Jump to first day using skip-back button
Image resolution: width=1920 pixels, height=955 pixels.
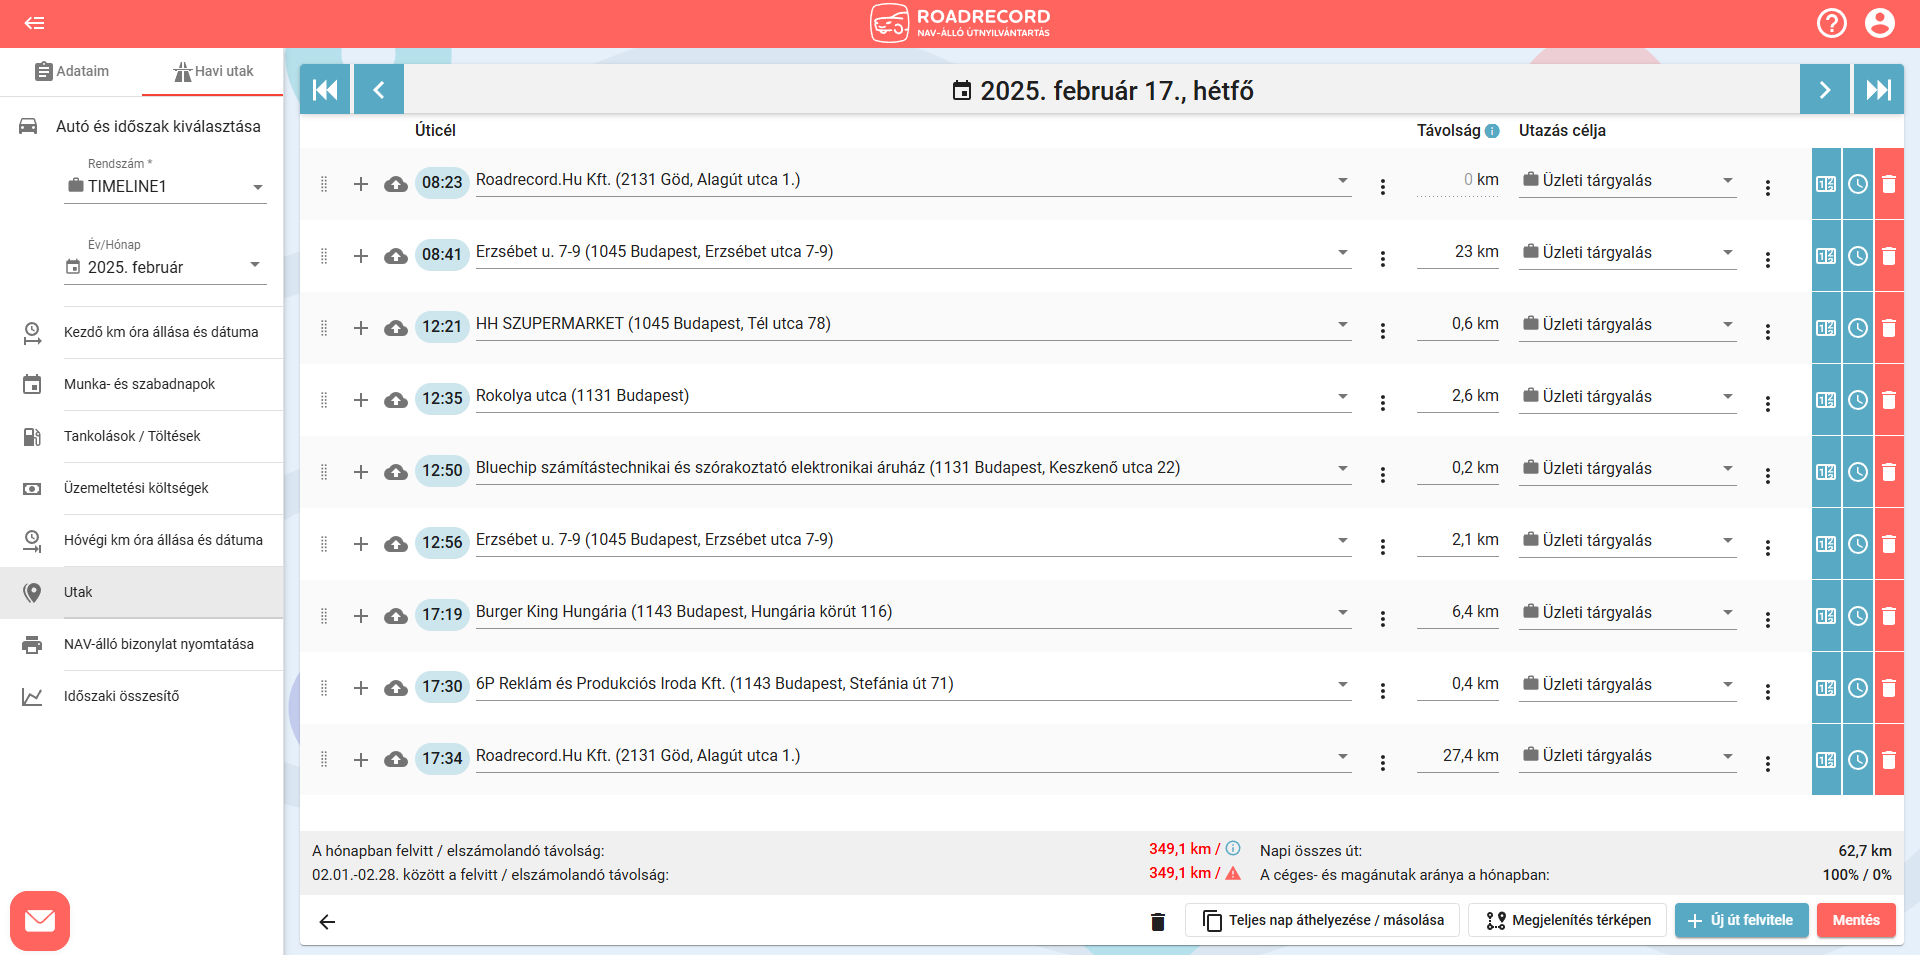point(325,90)
